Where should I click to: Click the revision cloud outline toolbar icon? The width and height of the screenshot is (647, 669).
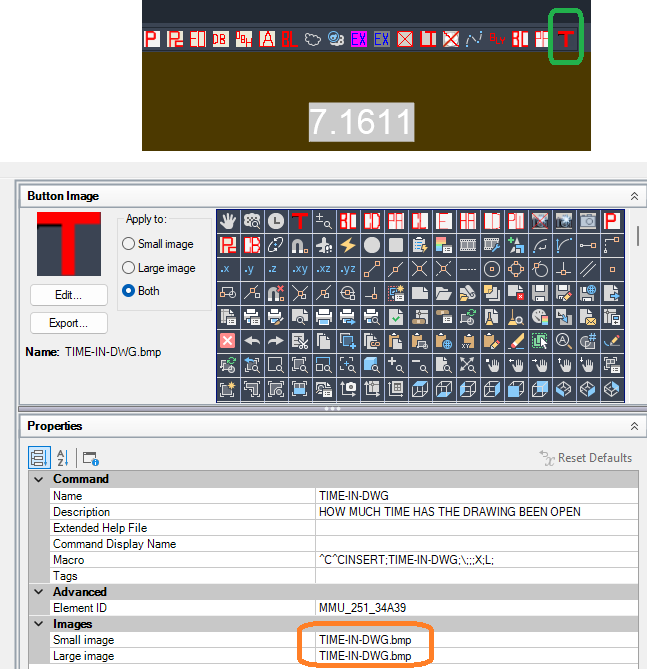(313, 39)
